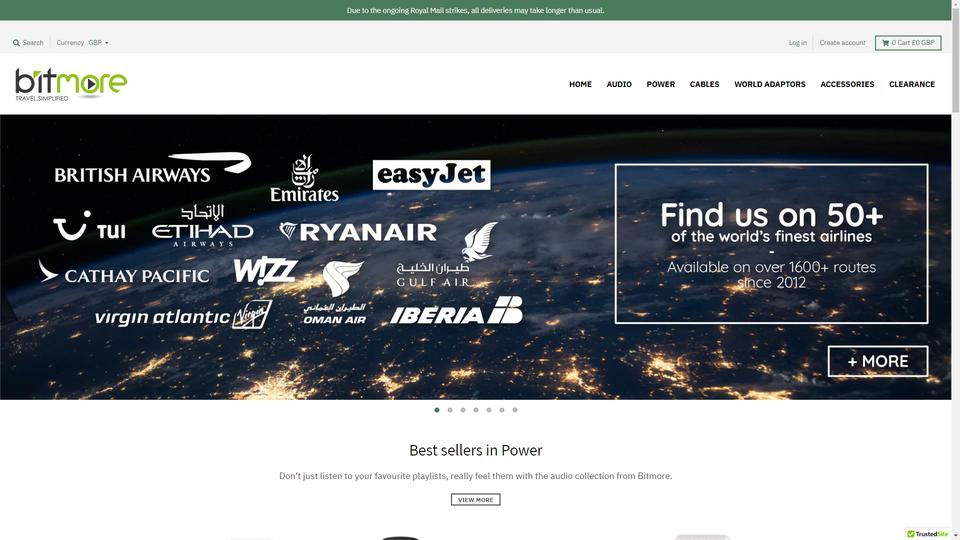Go to the last carousel slide dot
Image resolution: width=960 pixels, height=540 pixels.
tap(515, 410)
